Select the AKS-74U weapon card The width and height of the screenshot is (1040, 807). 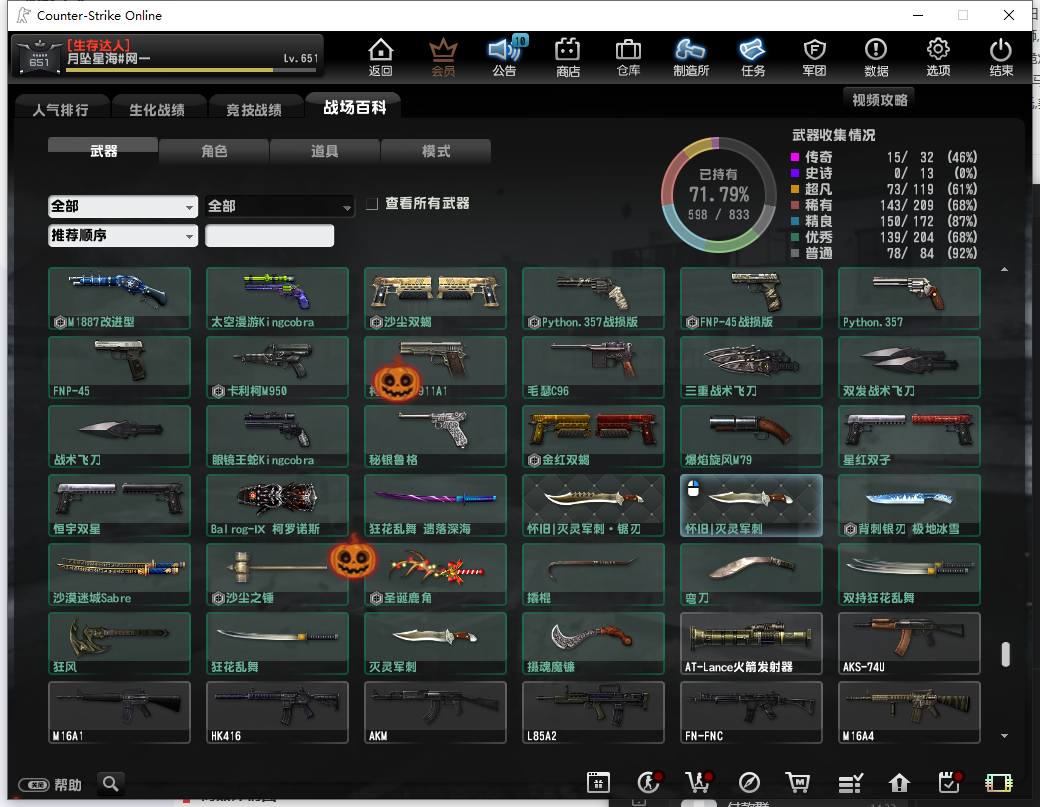tap(909, 643)
